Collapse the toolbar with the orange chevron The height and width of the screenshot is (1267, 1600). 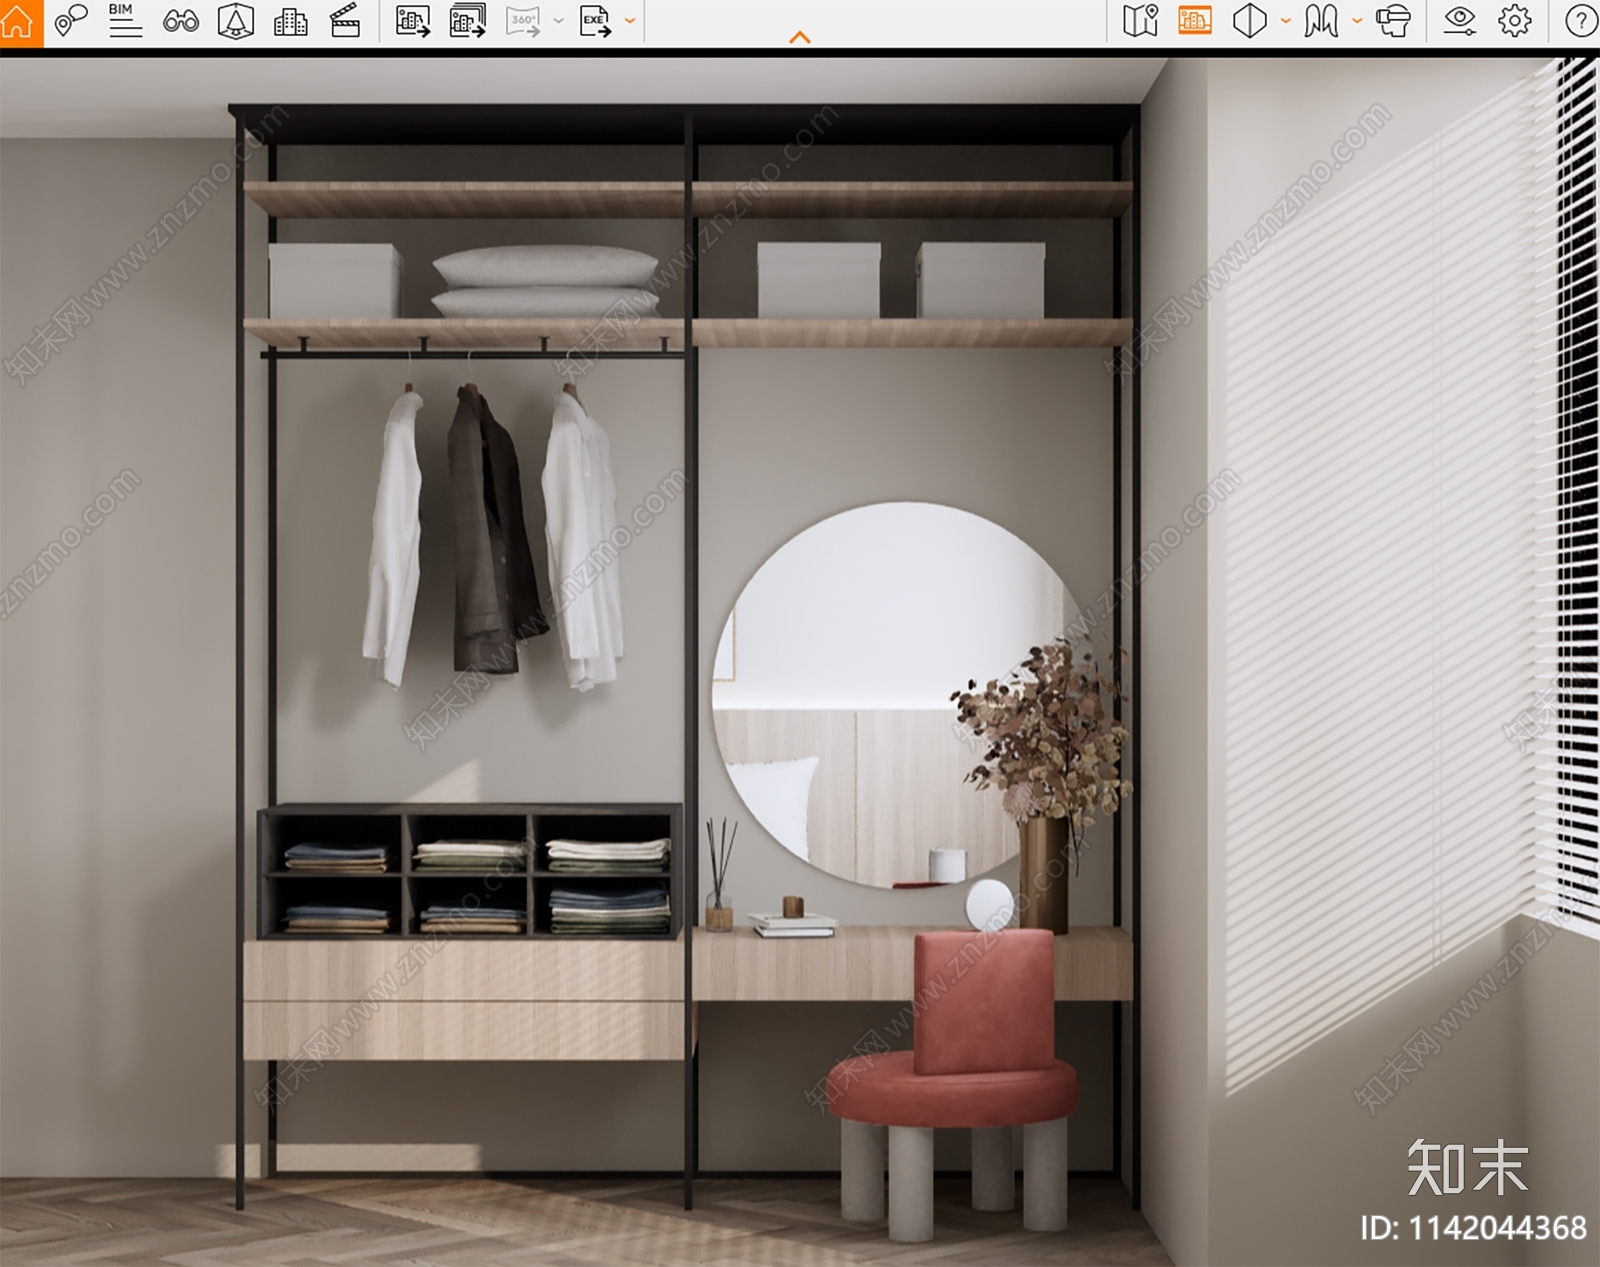[800, 37]
